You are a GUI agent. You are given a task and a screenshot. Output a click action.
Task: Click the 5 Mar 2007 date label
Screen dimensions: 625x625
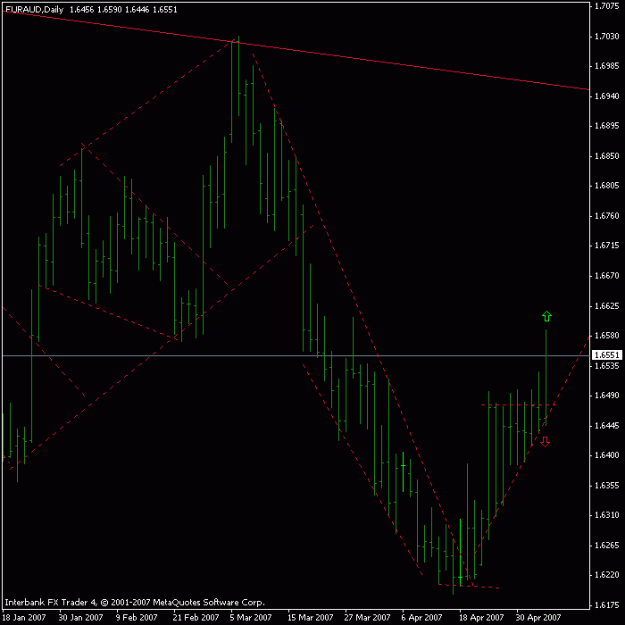click(x=251, y=617)
